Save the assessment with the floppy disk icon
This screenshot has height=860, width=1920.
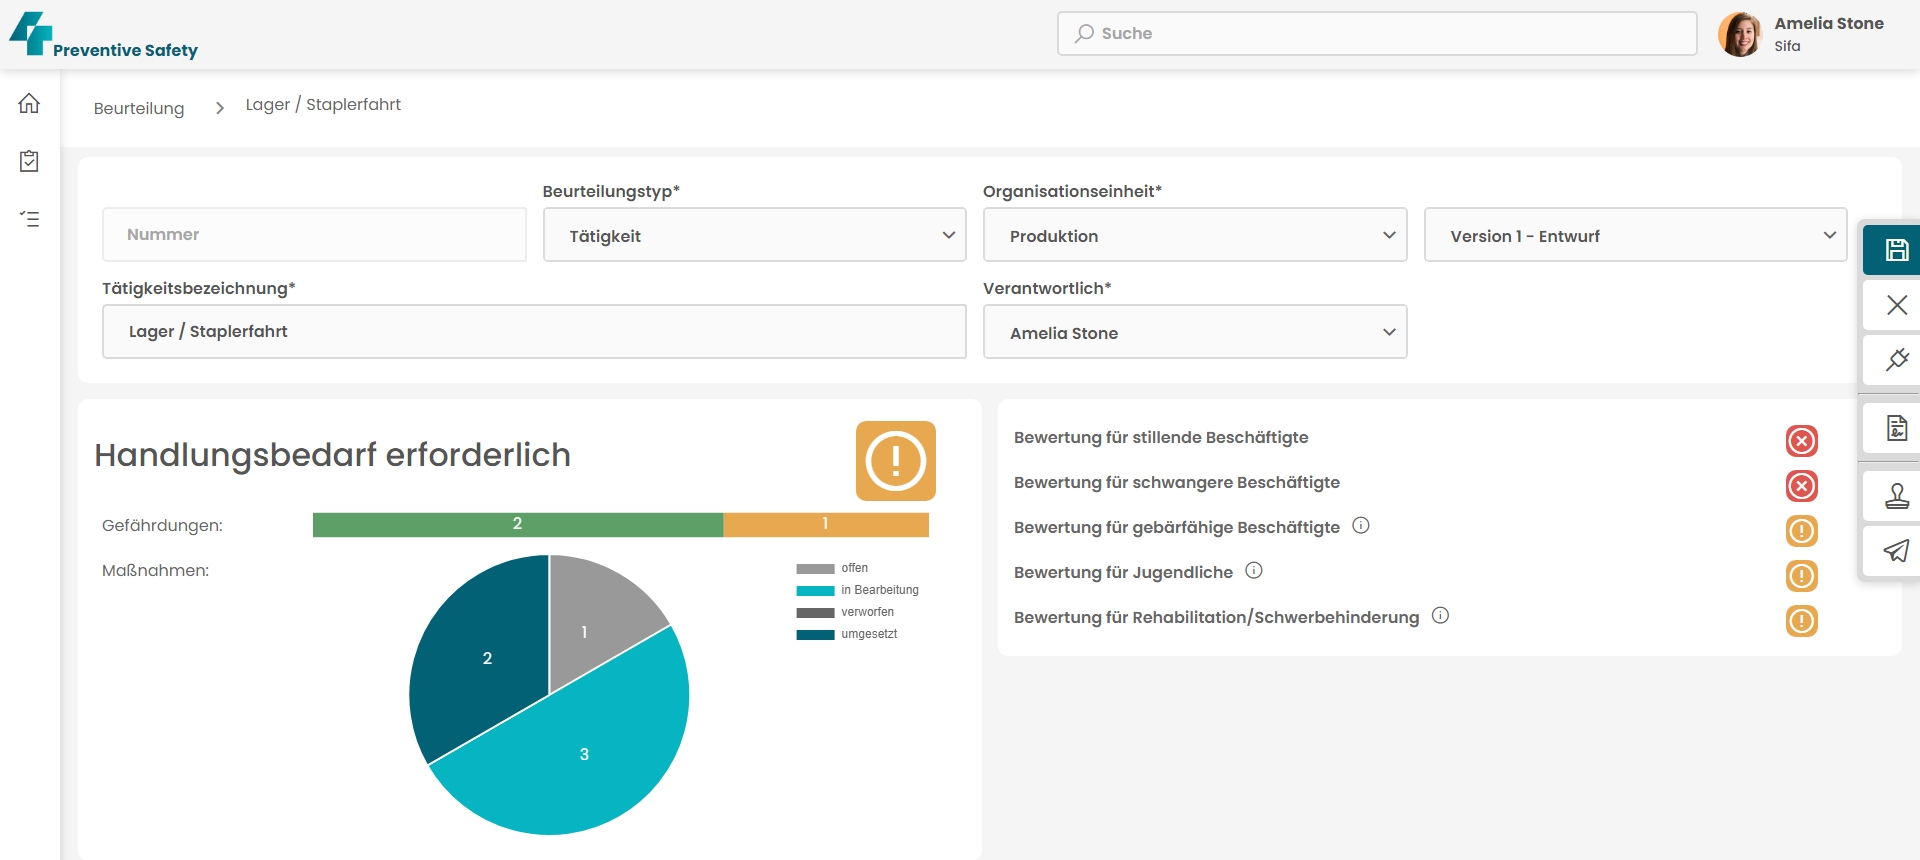pyautogui.click(x=1896, y=250)
